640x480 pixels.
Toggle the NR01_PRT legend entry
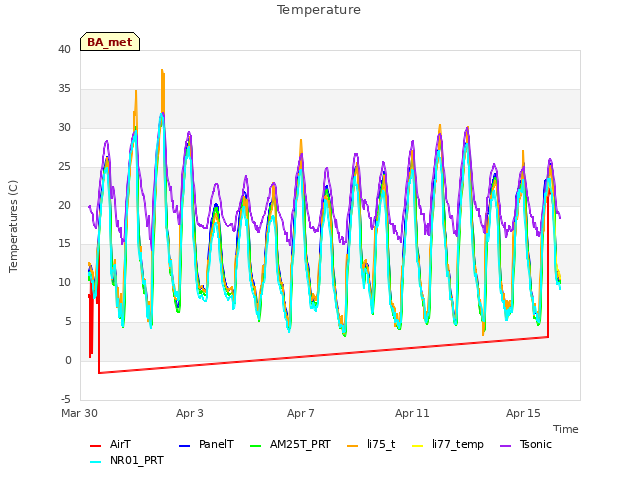click(x=127, y=461)
